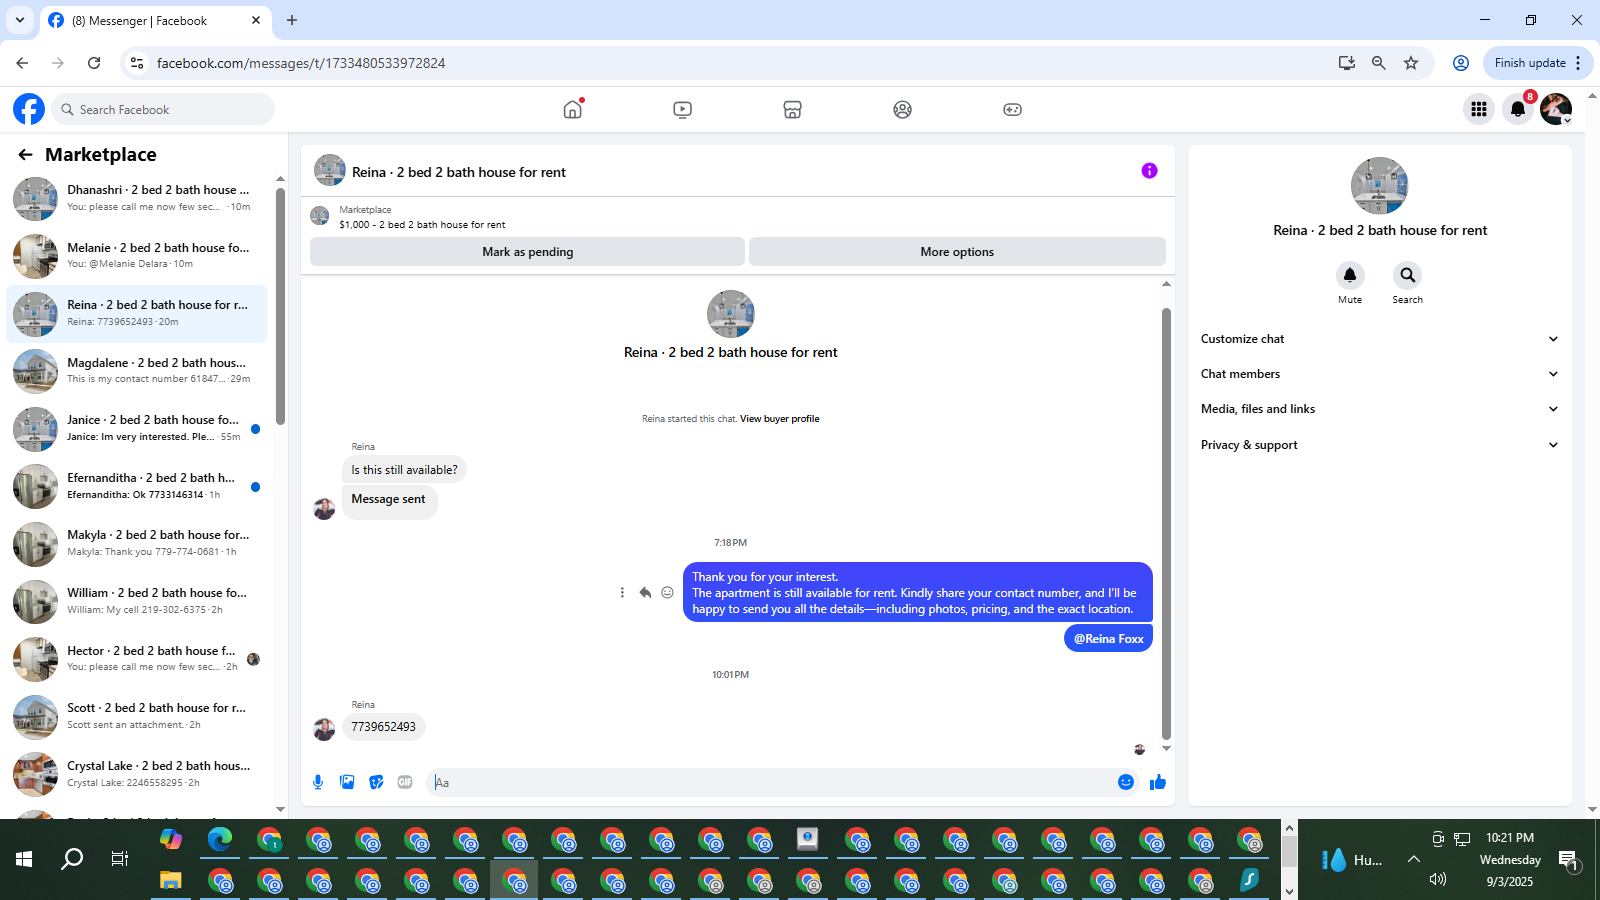Screen dimensions: 1600x900
Task: Go back from Marketplace chat list
Action: (x=25, y=155)
